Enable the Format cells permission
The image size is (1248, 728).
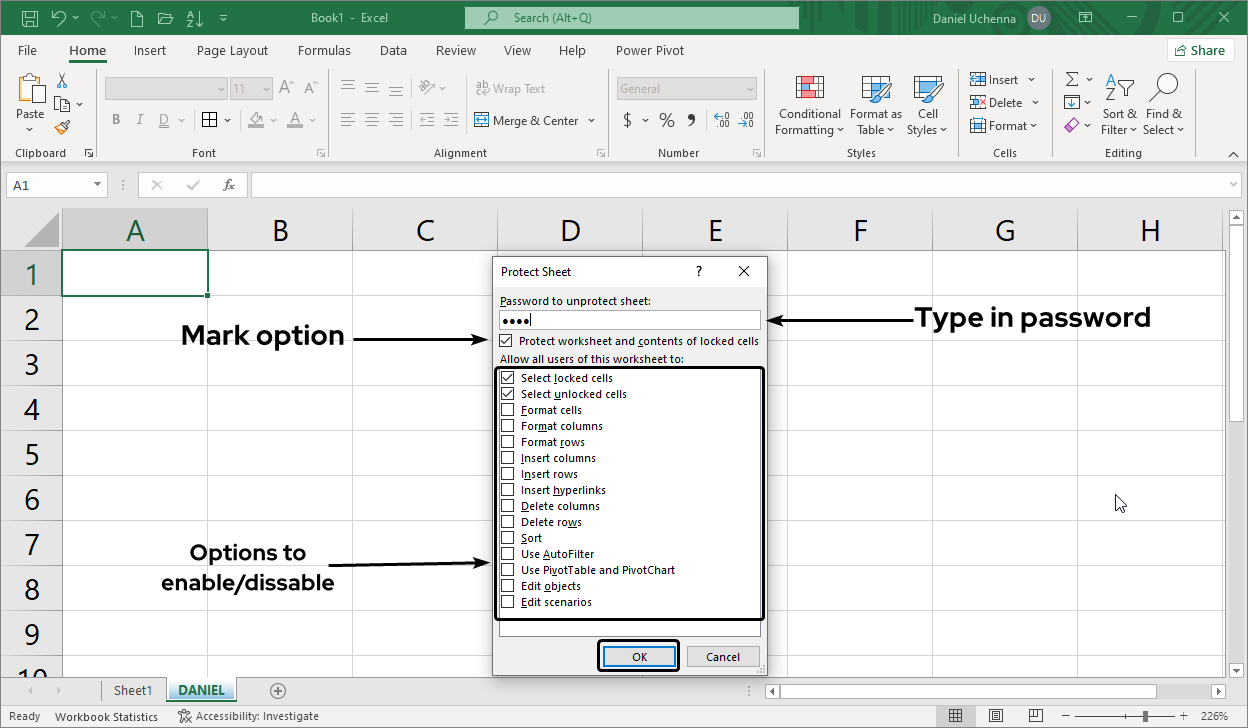click(x=509, y=410)
